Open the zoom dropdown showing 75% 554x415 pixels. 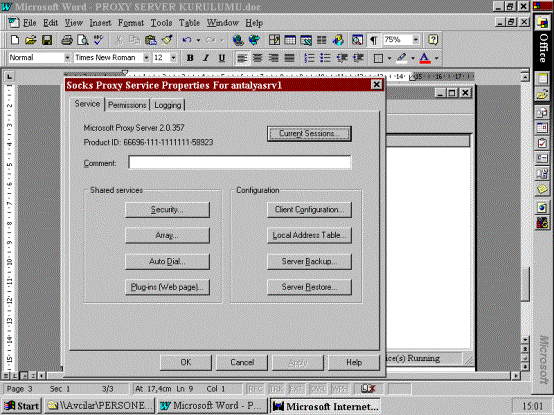tap(416, 40)
